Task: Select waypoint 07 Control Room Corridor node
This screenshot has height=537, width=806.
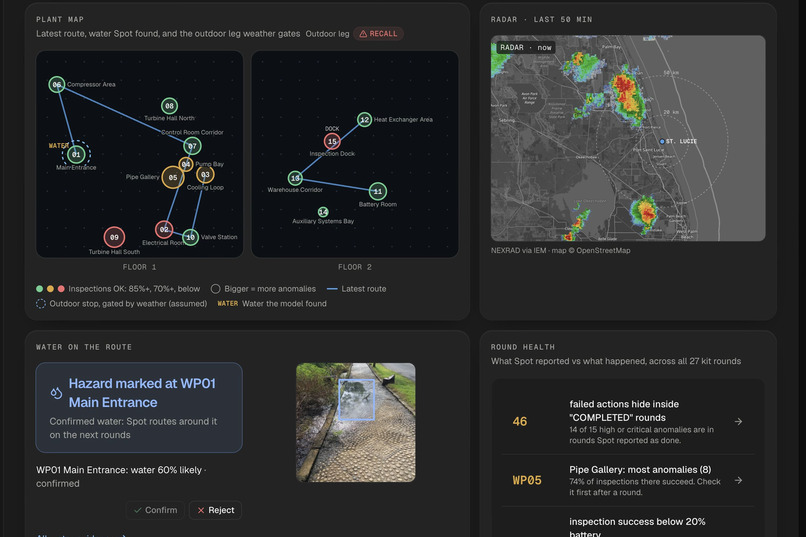Action: click(x=192, y=146)
